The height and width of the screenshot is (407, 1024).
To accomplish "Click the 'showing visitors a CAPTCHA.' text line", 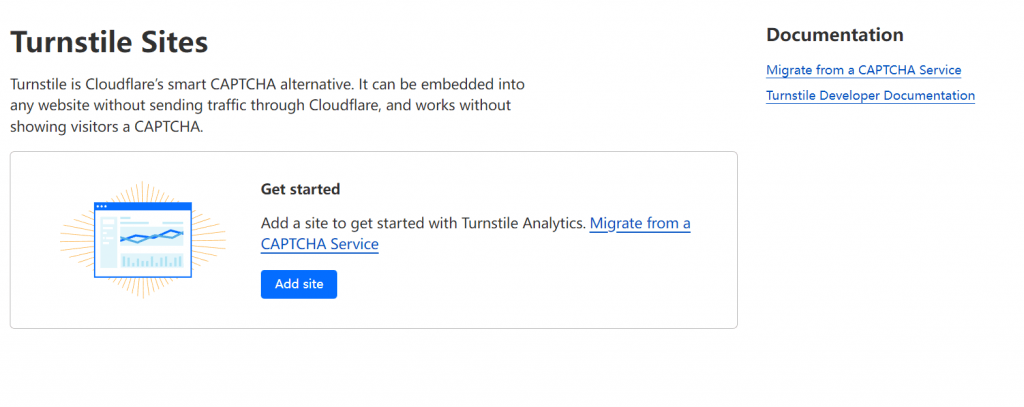I will (107, 127).
